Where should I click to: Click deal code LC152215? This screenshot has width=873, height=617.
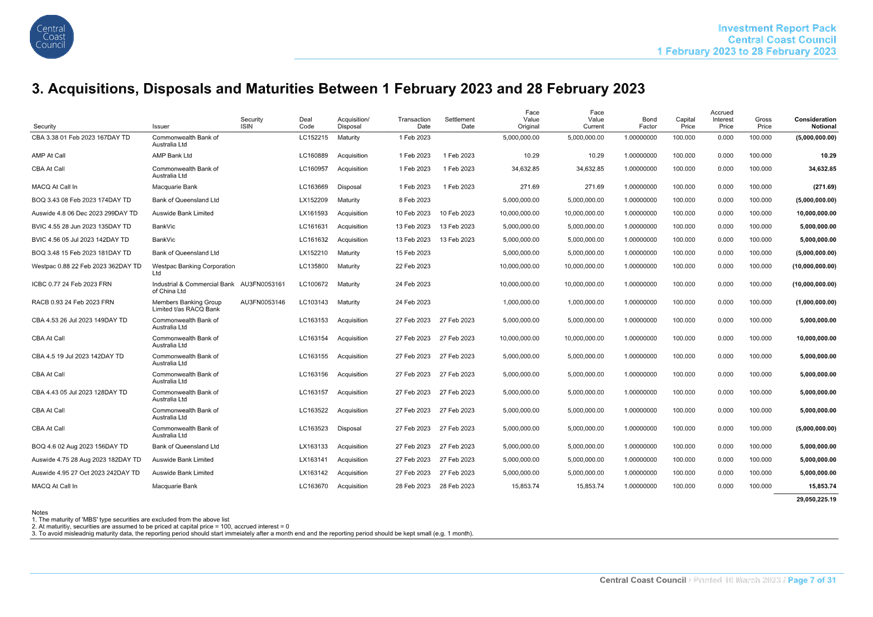(x=313, y=138)
